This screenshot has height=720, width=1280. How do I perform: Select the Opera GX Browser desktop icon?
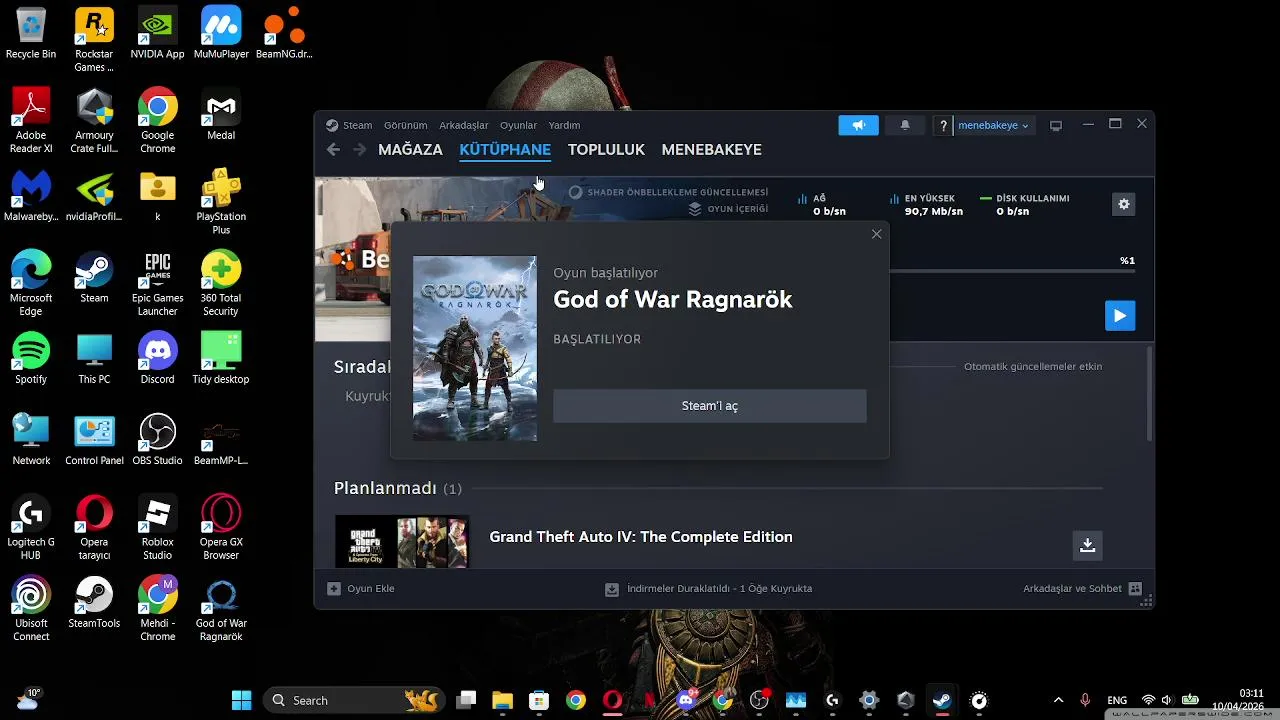[x=221, y=527]
